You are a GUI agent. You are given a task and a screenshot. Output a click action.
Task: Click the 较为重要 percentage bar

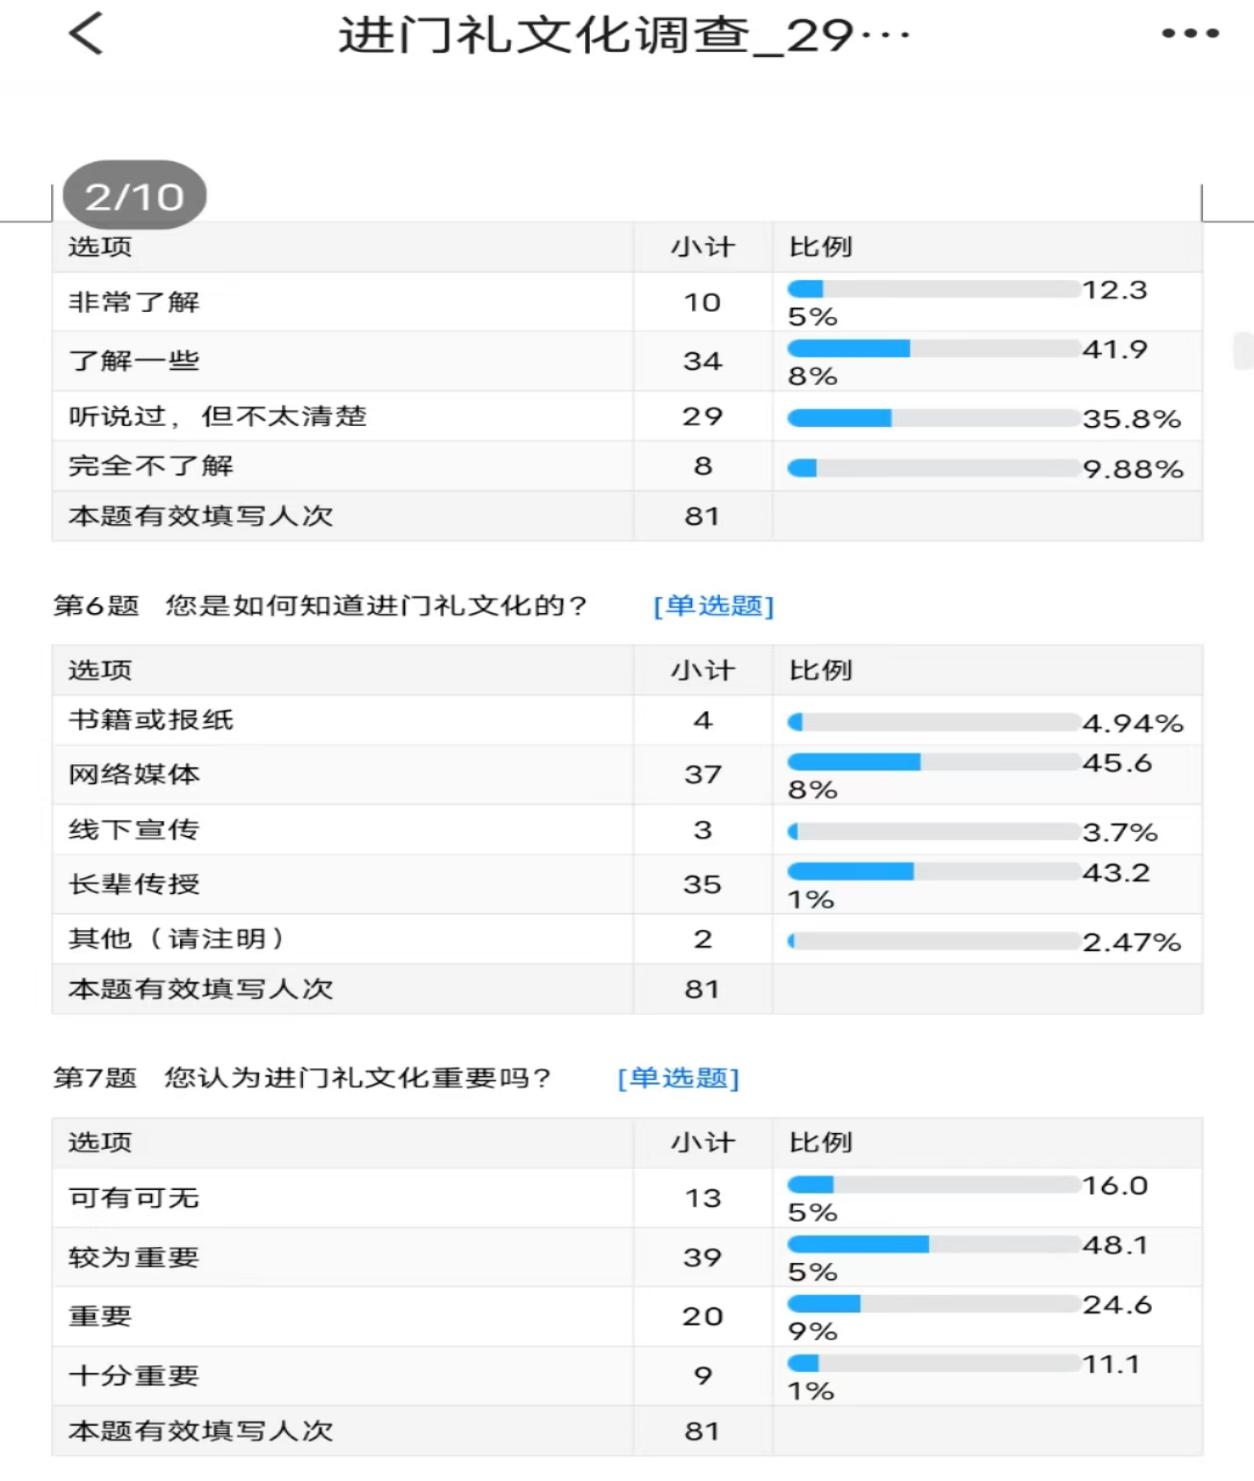[x=933, y=1244]
